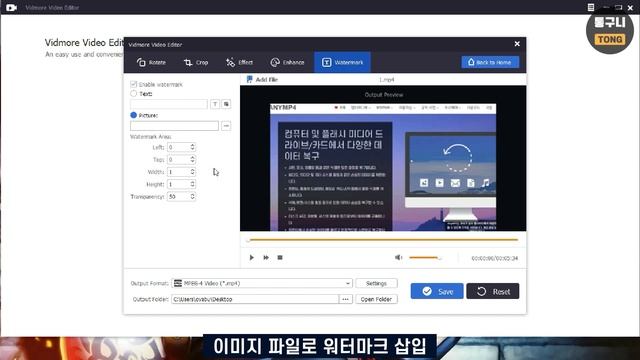Click the fast forward button

coord(266,258)
